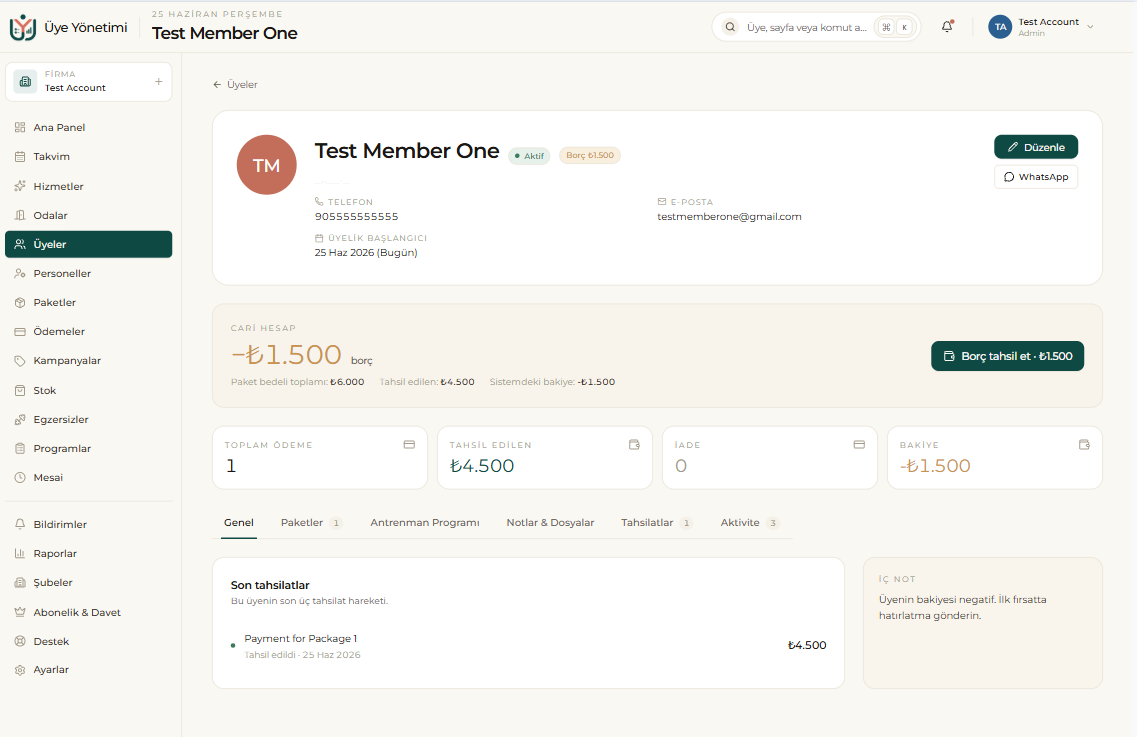This screenshot has width=1137, height=737.
Task: Go back via the Üyeler link
Action: (235, 85)
